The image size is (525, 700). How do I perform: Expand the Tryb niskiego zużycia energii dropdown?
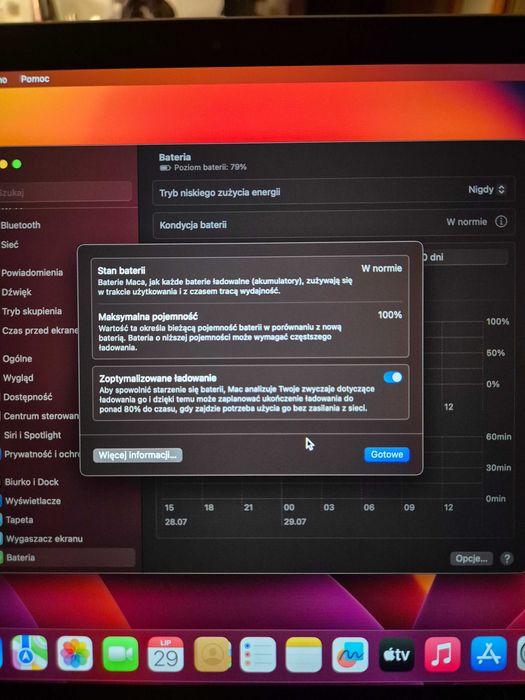coord(487,190)
